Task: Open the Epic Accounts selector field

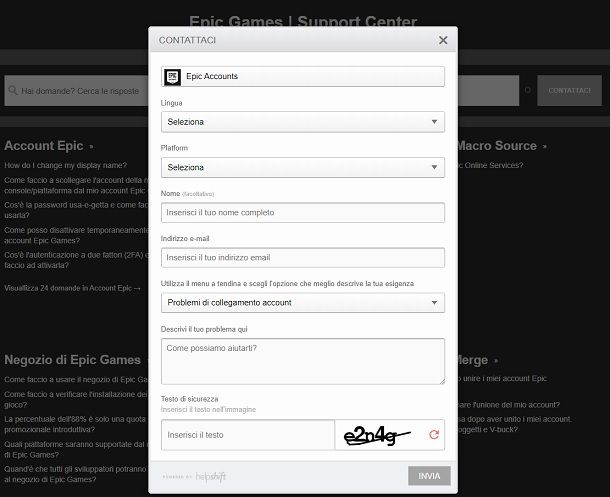Action: click(303, 76)
